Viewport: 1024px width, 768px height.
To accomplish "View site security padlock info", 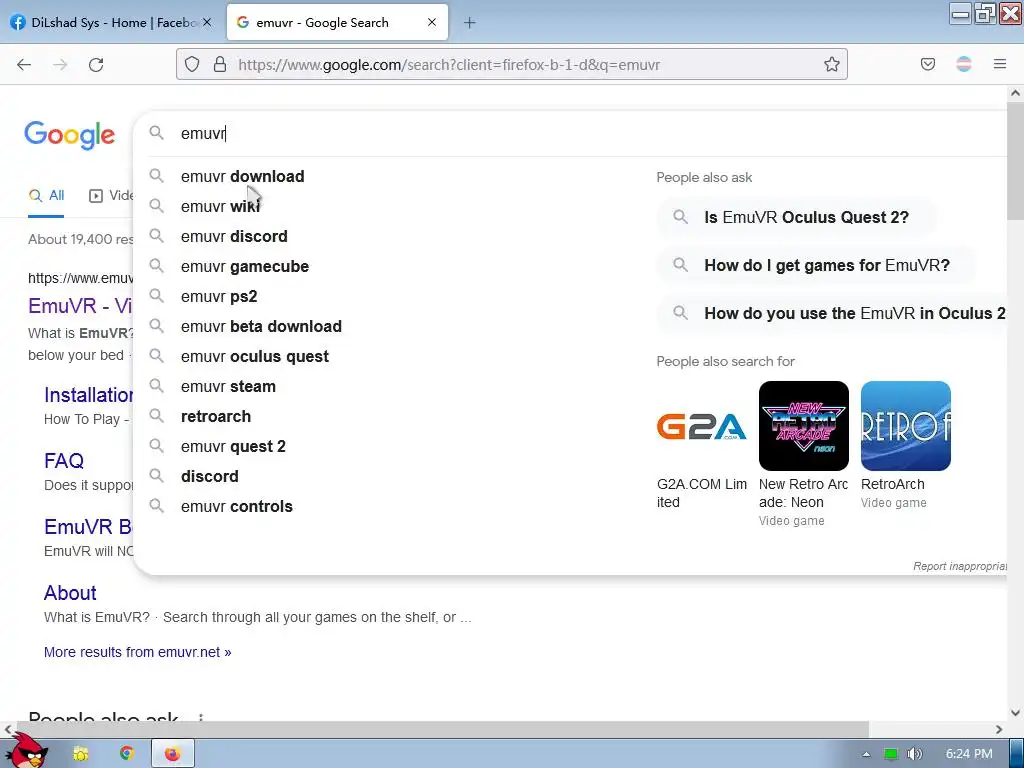I will pyautogui.click(x=220, y=64).
